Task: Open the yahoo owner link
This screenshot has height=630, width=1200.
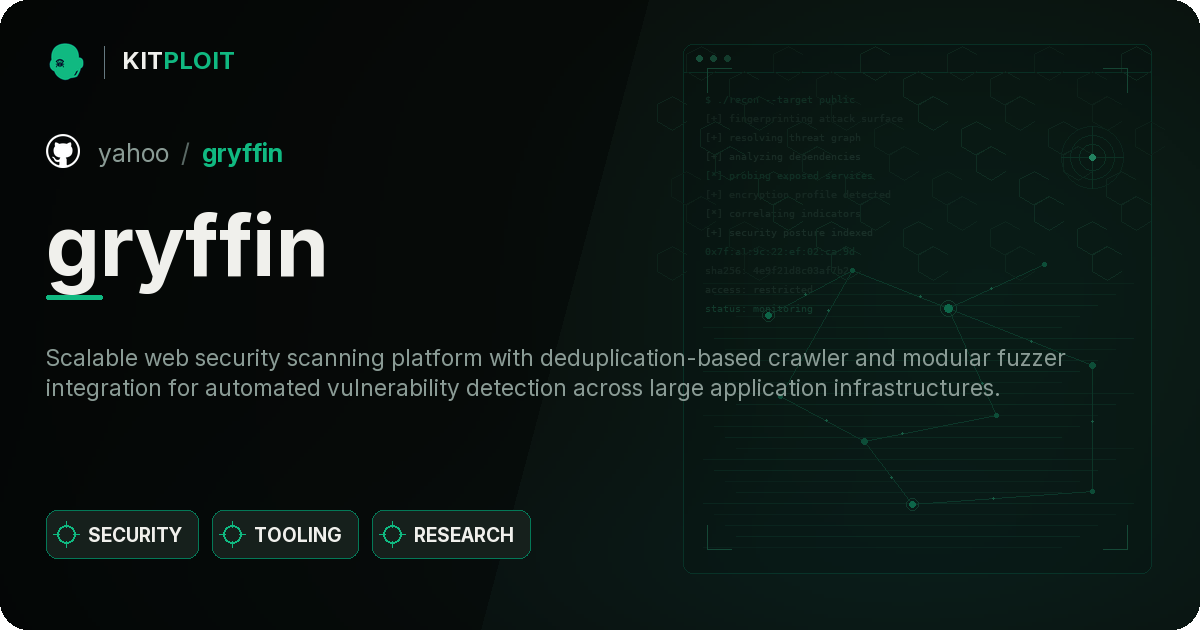Action: pyautogui.click(x=133, y=154)
